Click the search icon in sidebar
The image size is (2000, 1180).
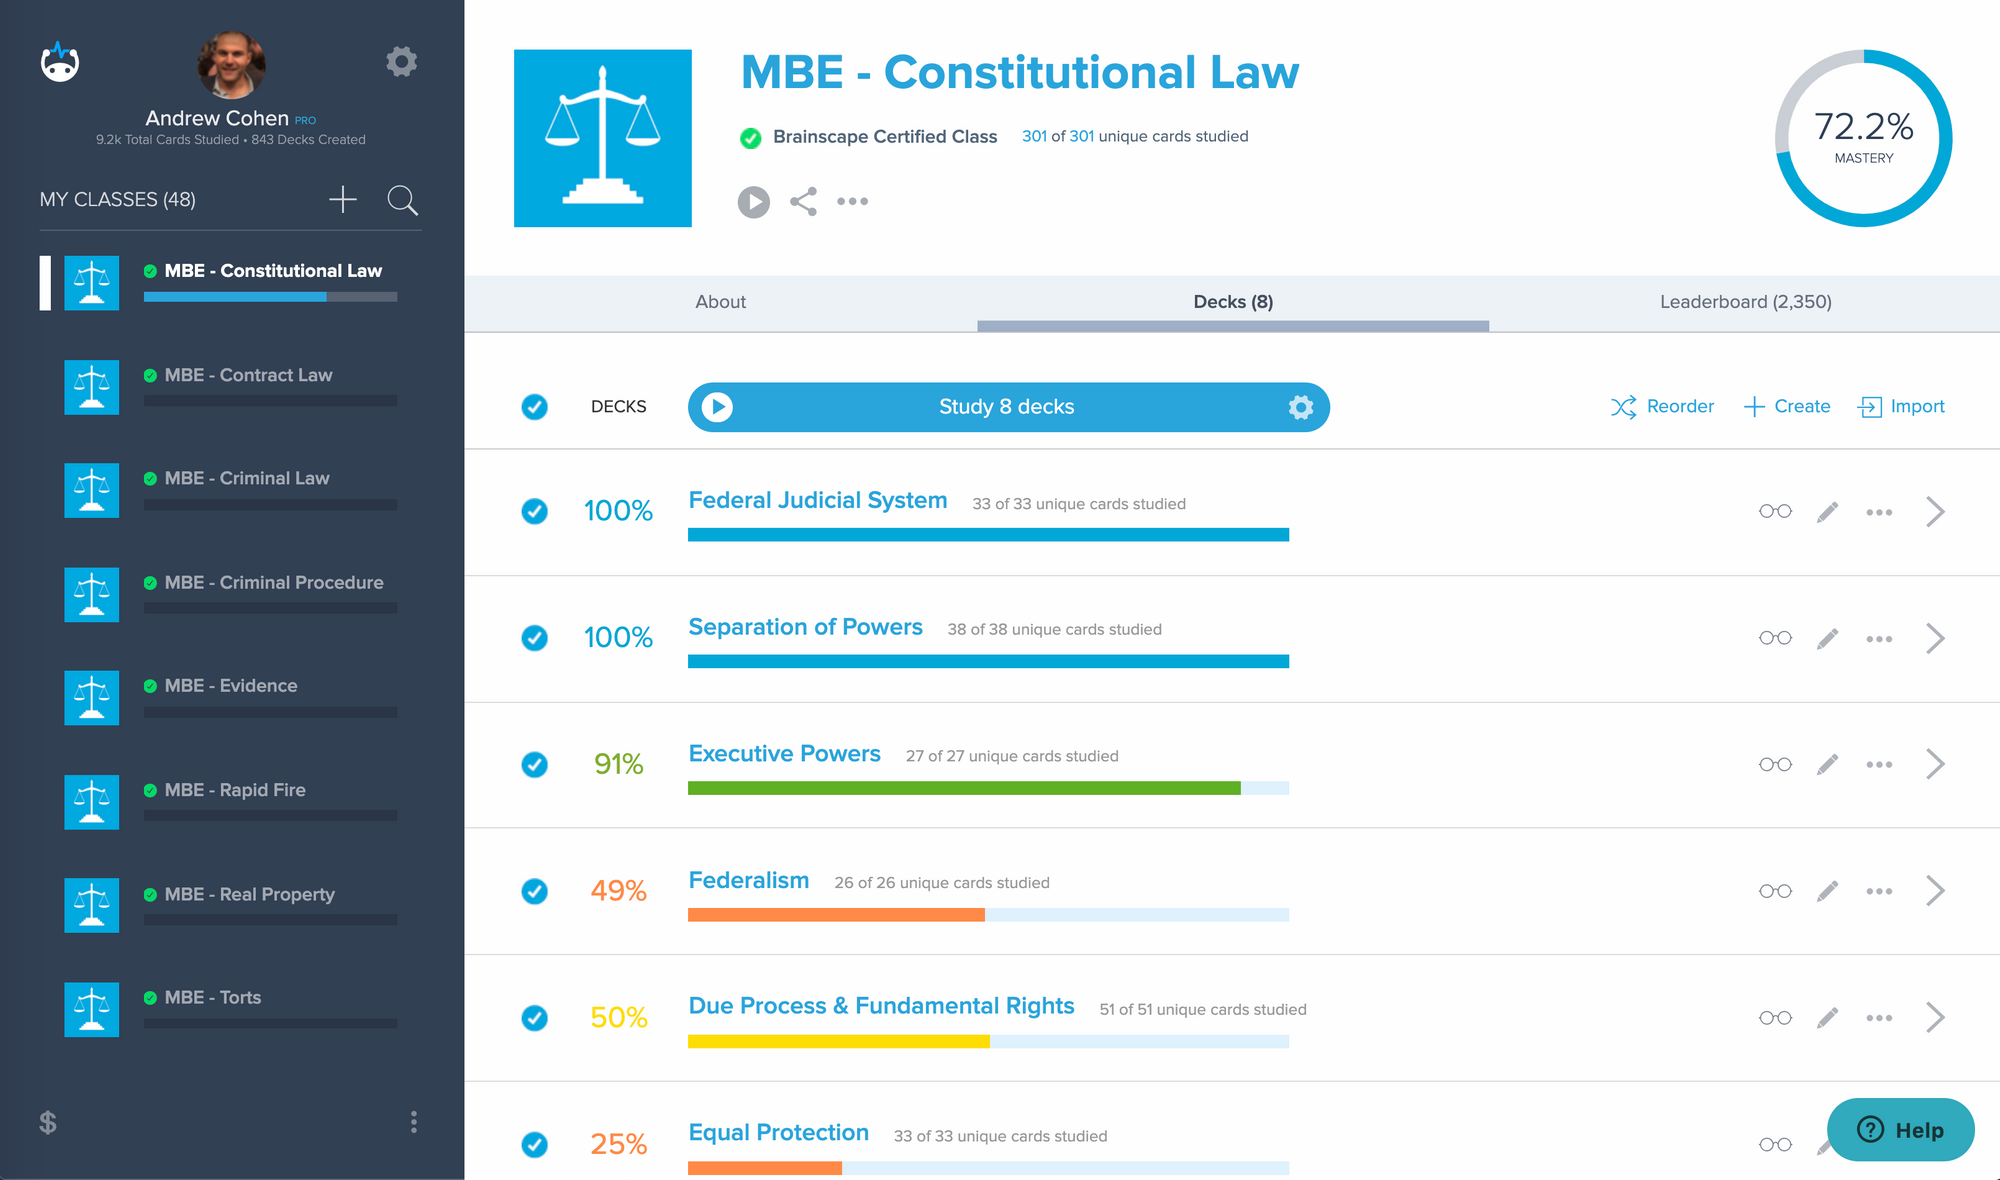[403, 199]
